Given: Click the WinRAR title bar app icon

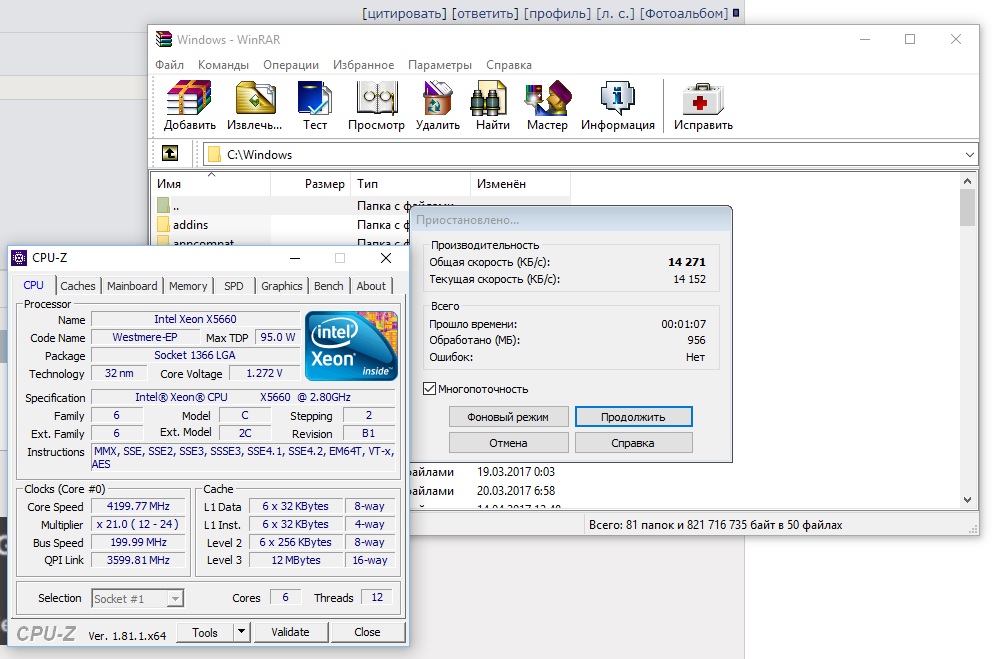Looking at the screenshot, I should click(164, 39).
